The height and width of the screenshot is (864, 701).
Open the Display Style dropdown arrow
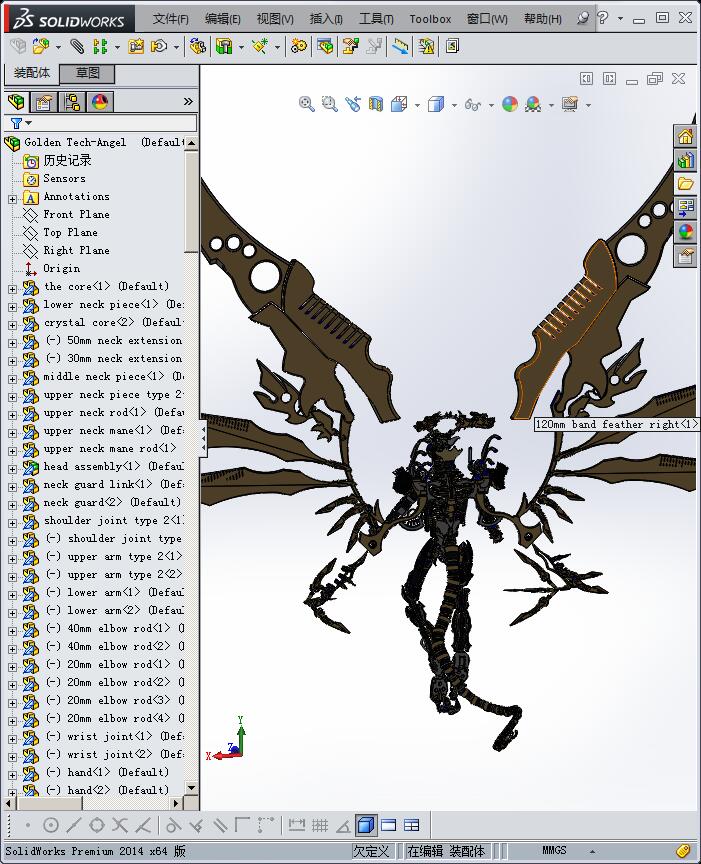454,105
